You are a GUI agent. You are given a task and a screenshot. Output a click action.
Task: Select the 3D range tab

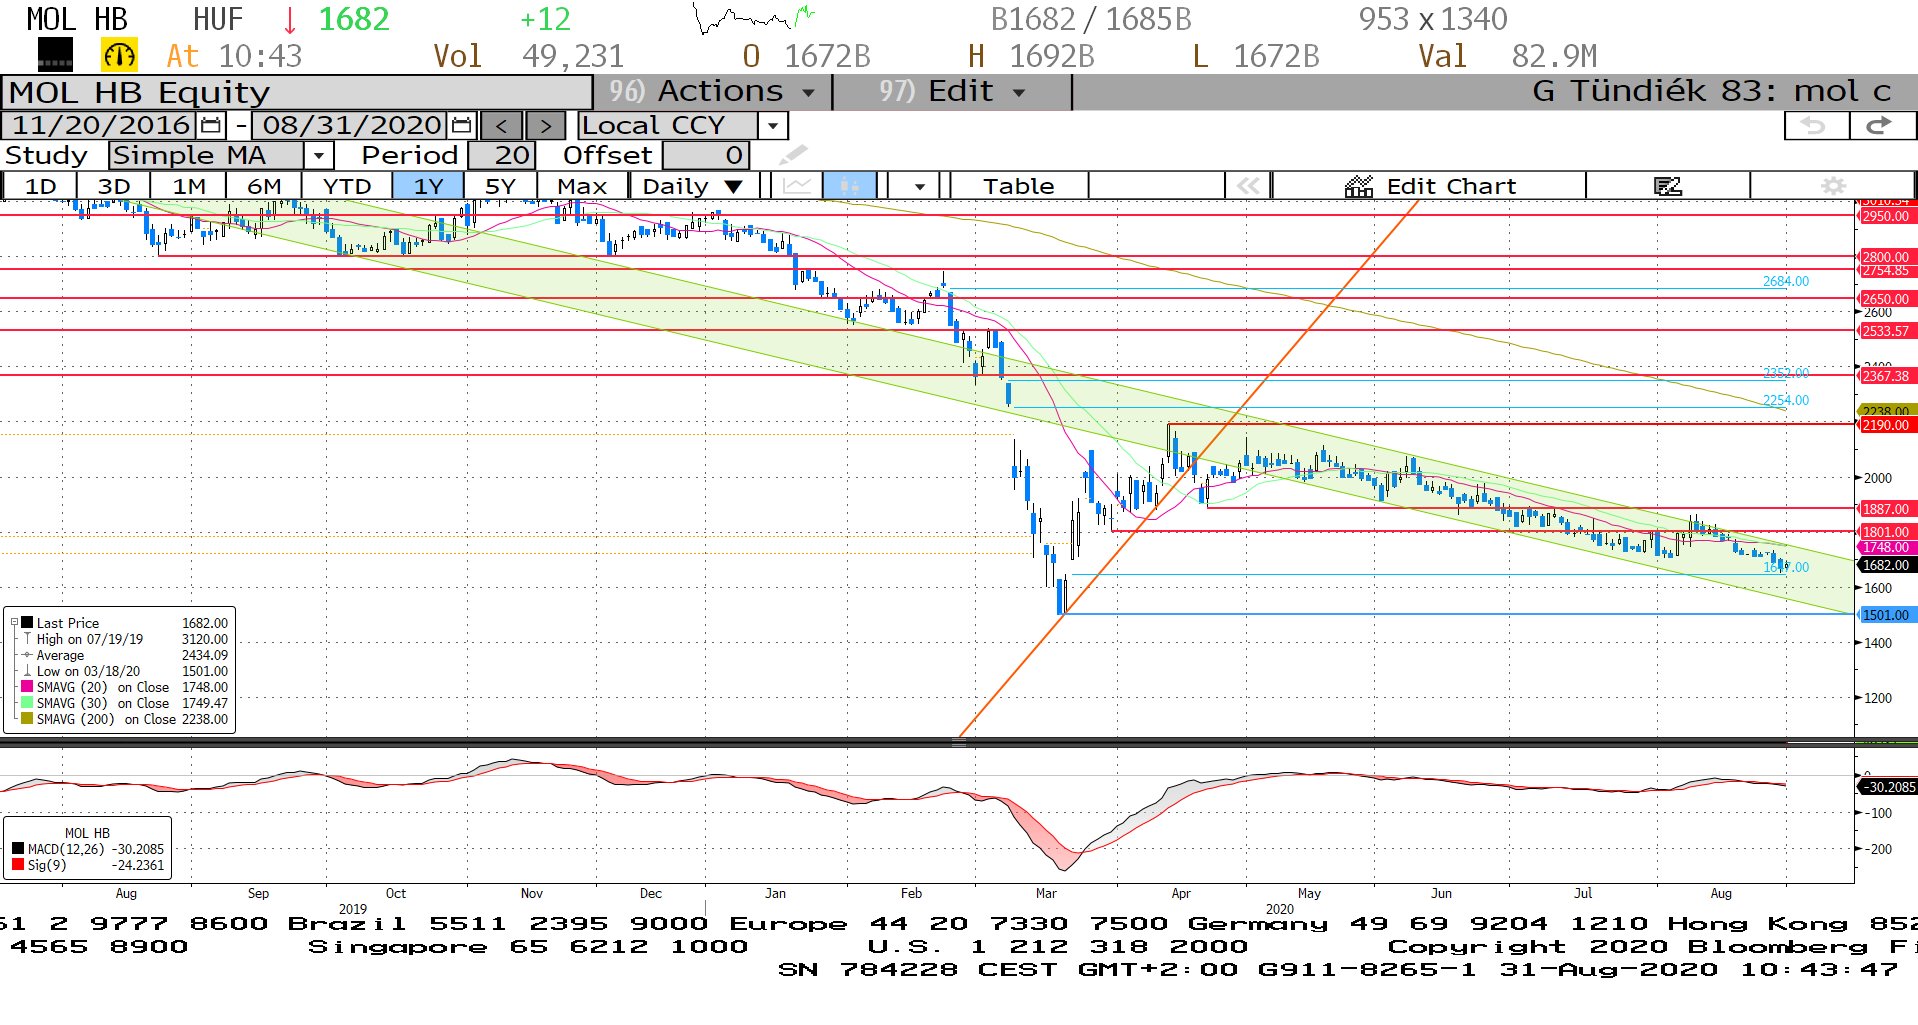(114, 186)
